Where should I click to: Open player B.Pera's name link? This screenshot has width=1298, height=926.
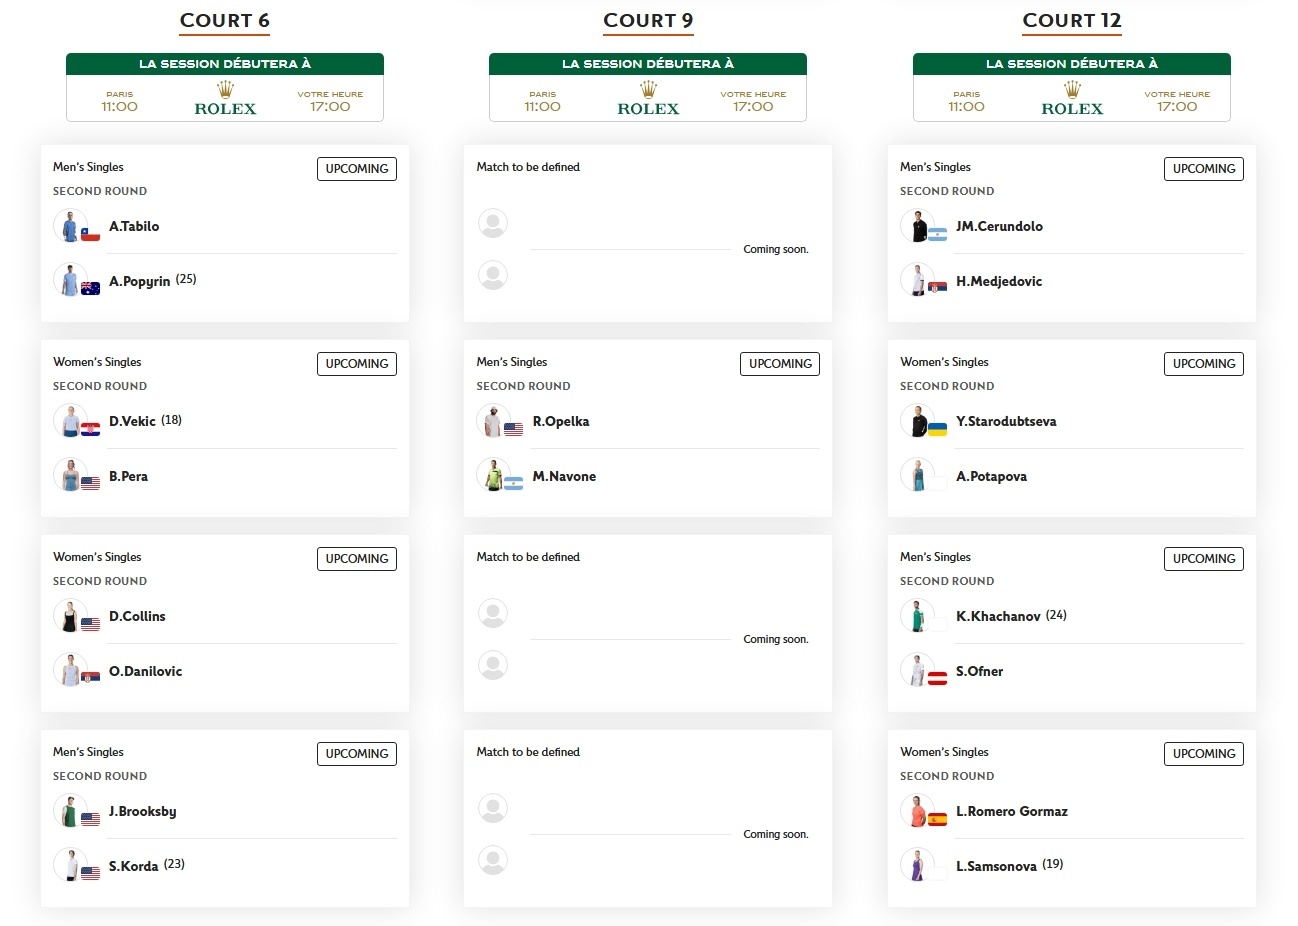[x=128, y=476]
